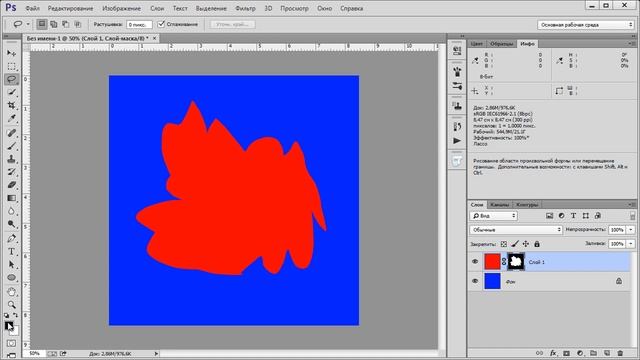The width and height of the screenshot is (640, 360).
Task: Open the History collapsed panel
Action: 457,127
